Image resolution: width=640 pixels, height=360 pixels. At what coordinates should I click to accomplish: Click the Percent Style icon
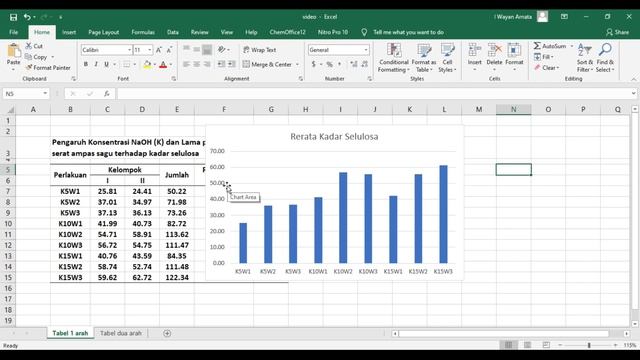(x=329, y=64)
